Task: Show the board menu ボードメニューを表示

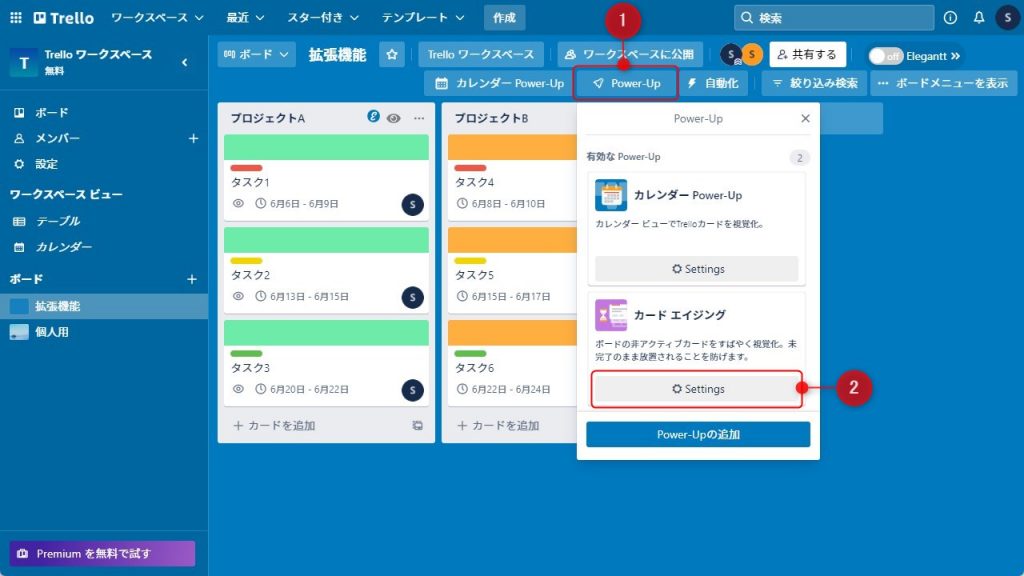Action: (x=943, y=84)
